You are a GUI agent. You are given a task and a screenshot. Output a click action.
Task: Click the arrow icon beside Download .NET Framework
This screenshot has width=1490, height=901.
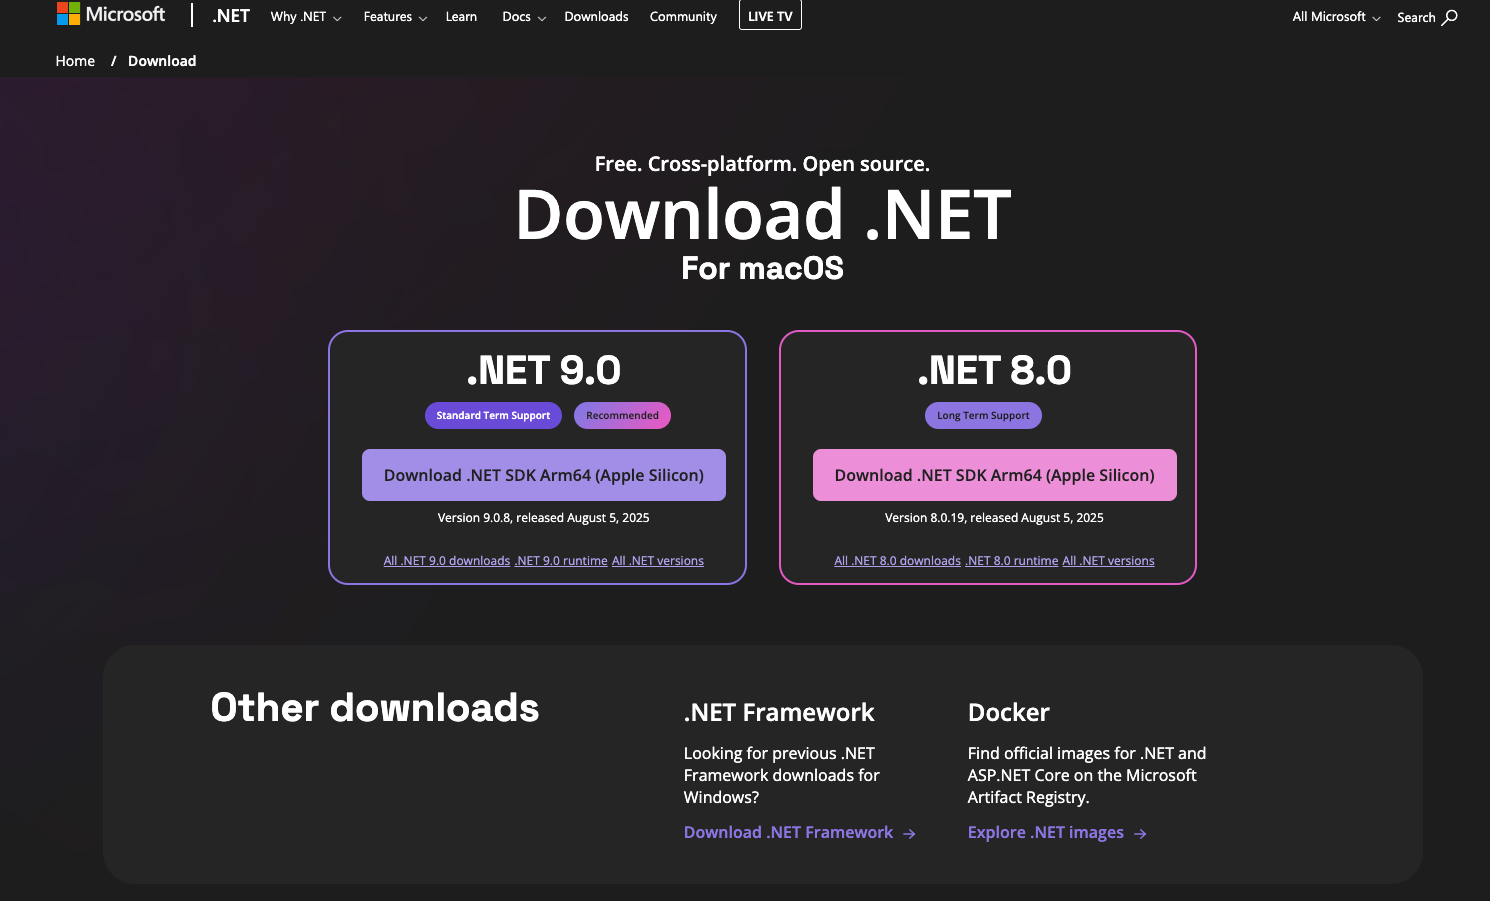pos(909,832)
